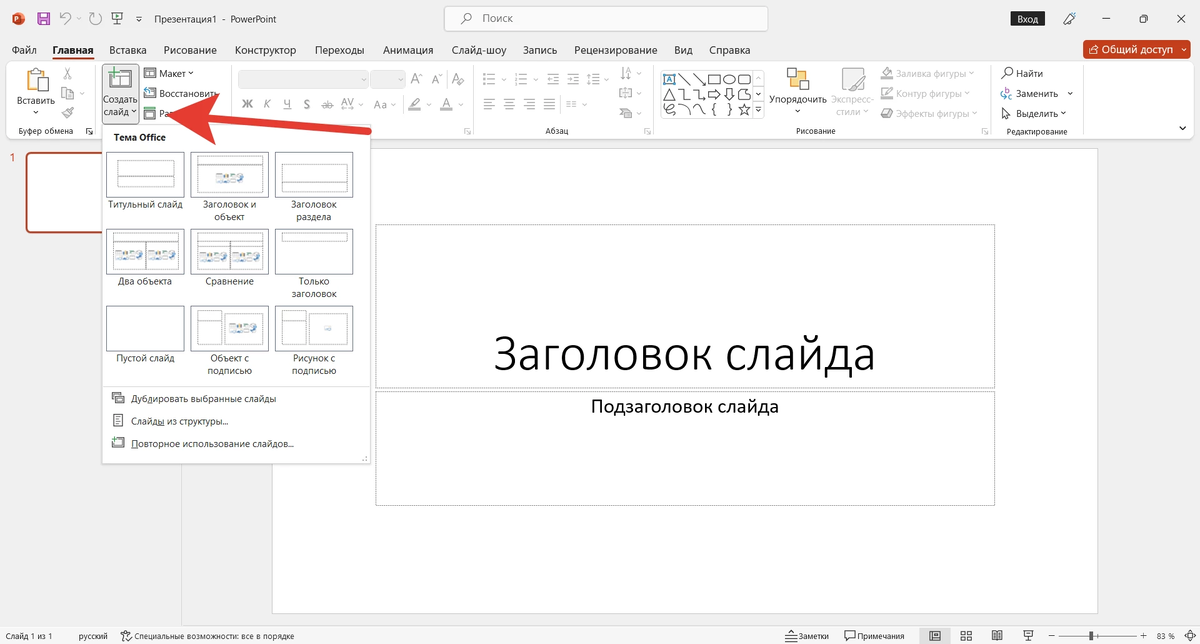This screenshot has width=1200, height=644.
Task: Expand the shapes gallery More arrow
Action: pyautogui.click(x=759, y=111)
